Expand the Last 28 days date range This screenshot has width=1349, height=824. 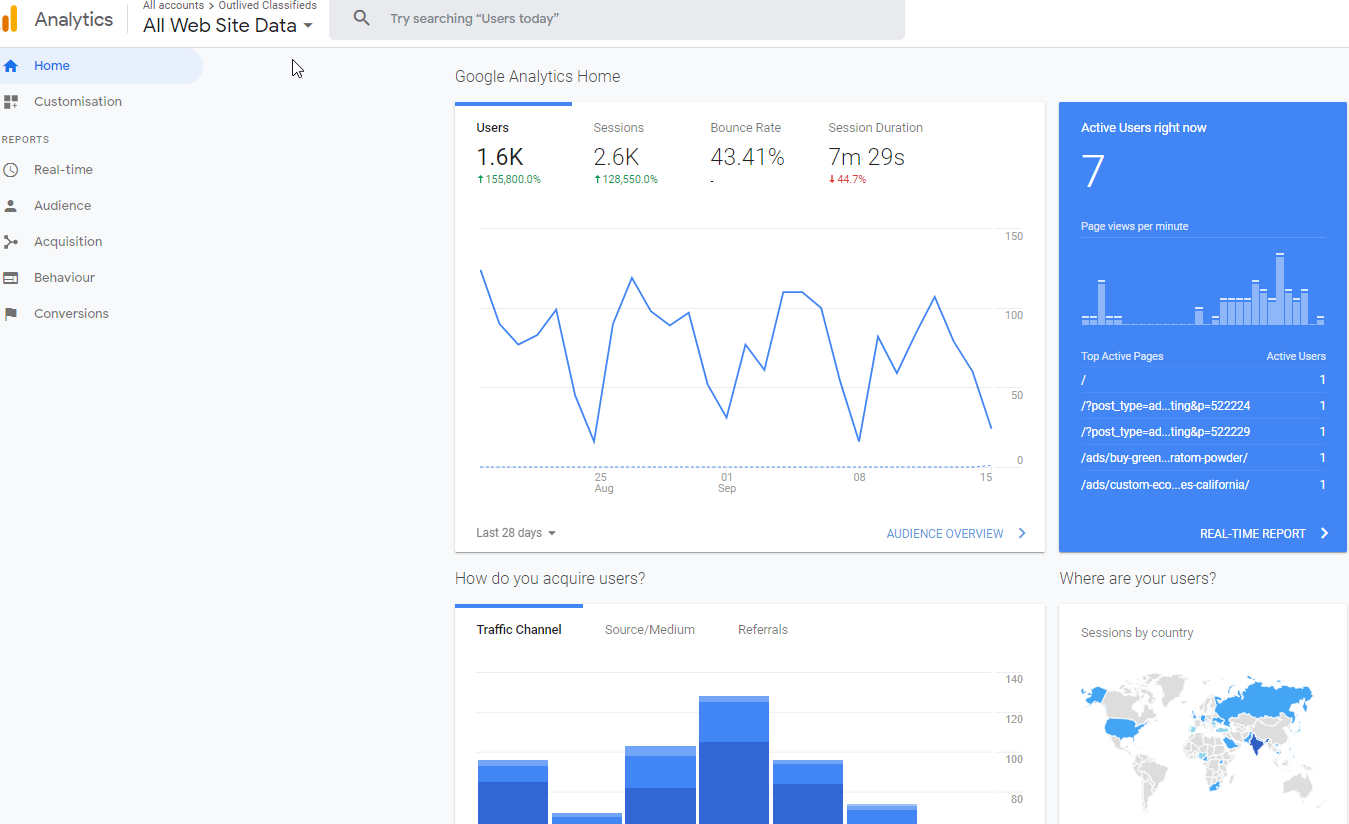pos(516,533)
